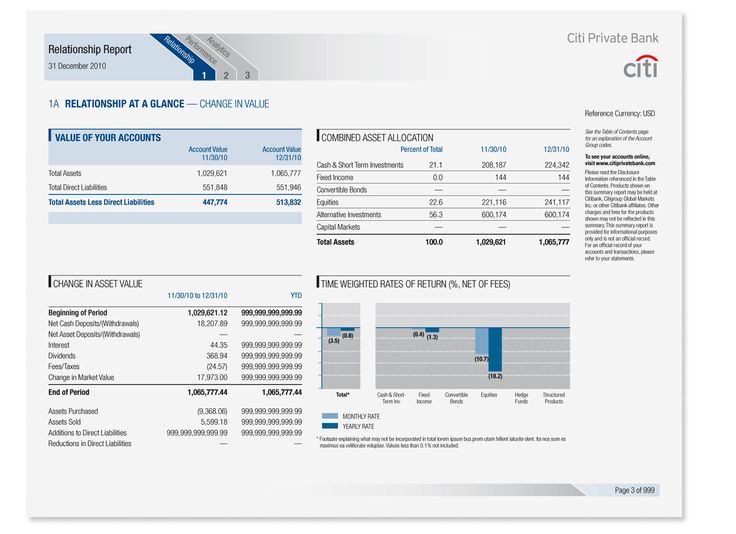Click the value 241,117 in Equities row

coord(557,202)
